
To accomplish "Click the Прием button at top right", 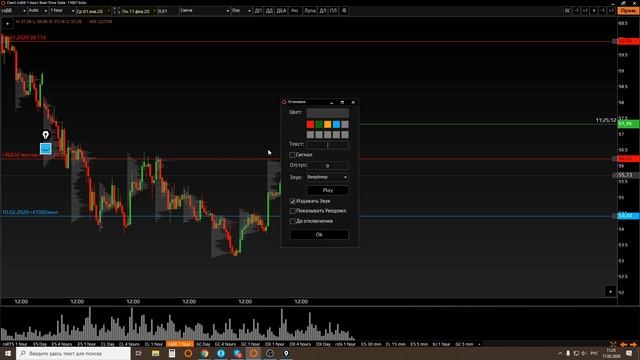I will [x=629, y=11].
